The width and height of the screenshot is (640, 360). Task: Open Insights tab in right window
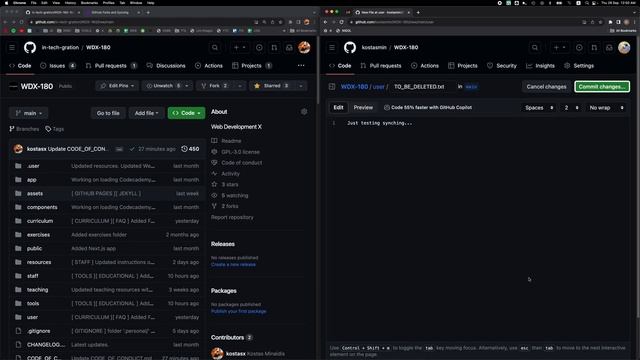click(x=540, y=66)
